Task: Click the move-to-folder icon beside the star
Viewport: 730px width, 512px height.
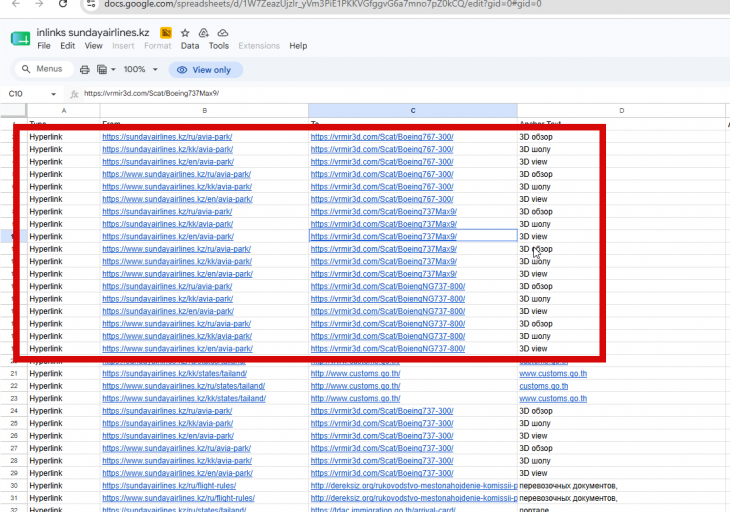Action: click(203, 33)
